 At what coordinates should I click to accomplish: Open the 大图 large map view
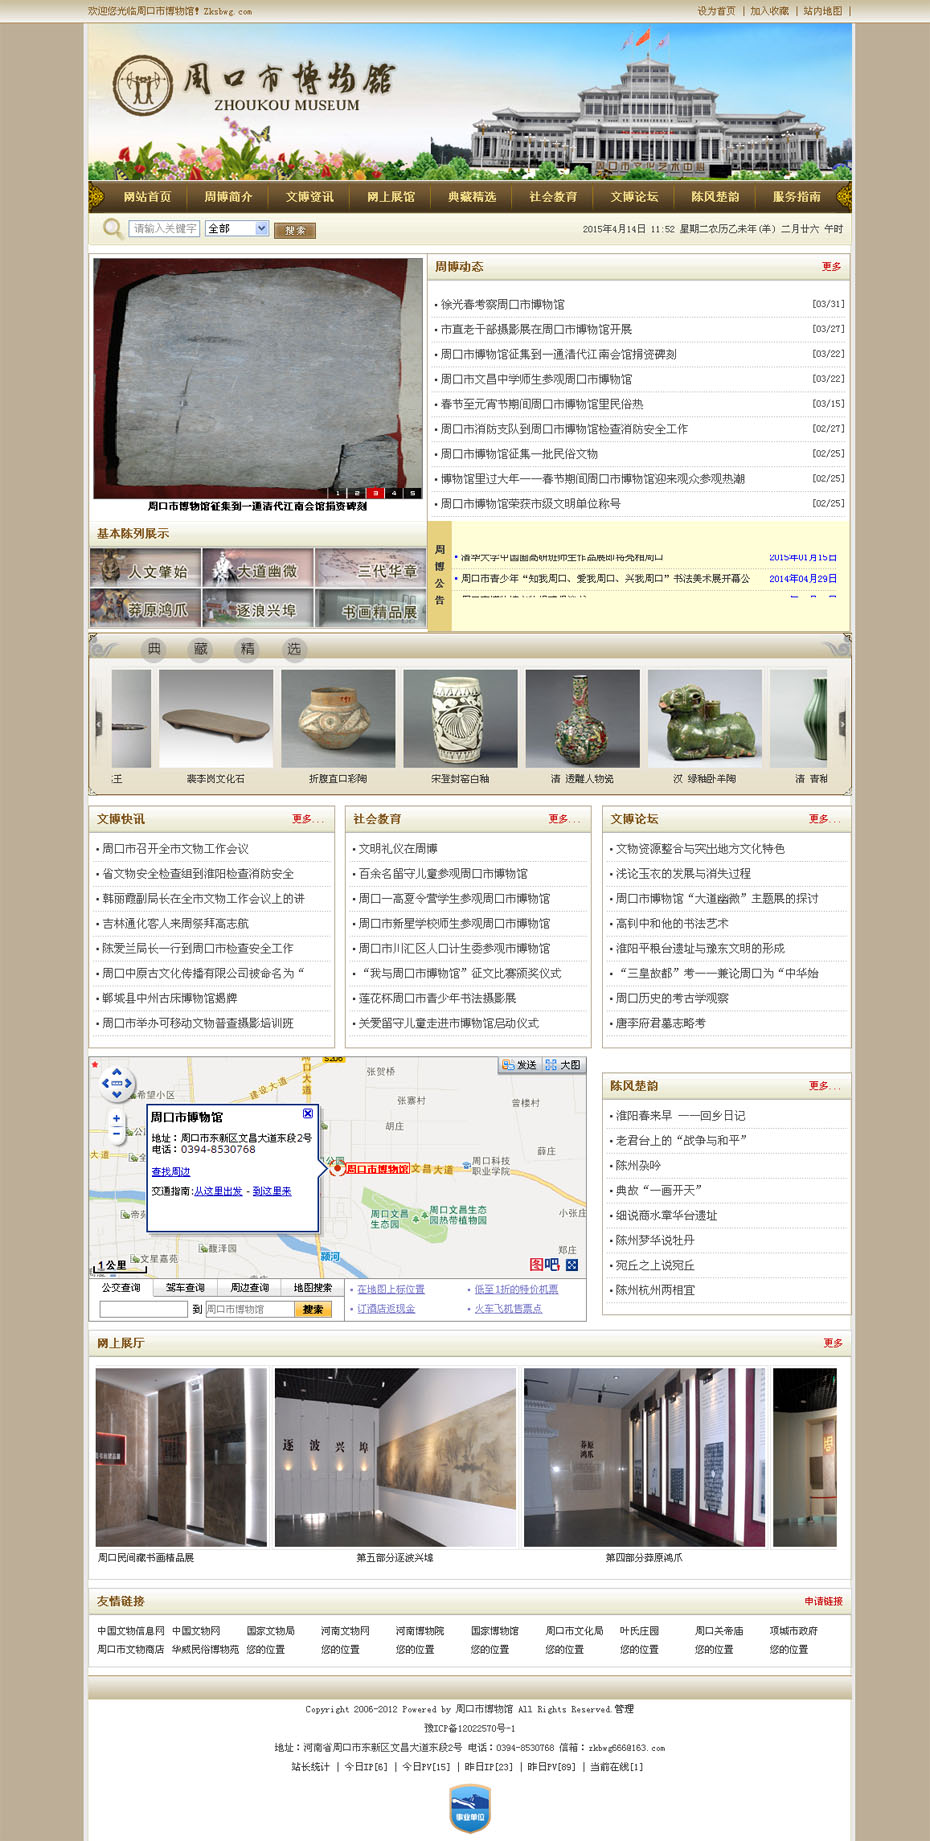(x=563, y=1065)
